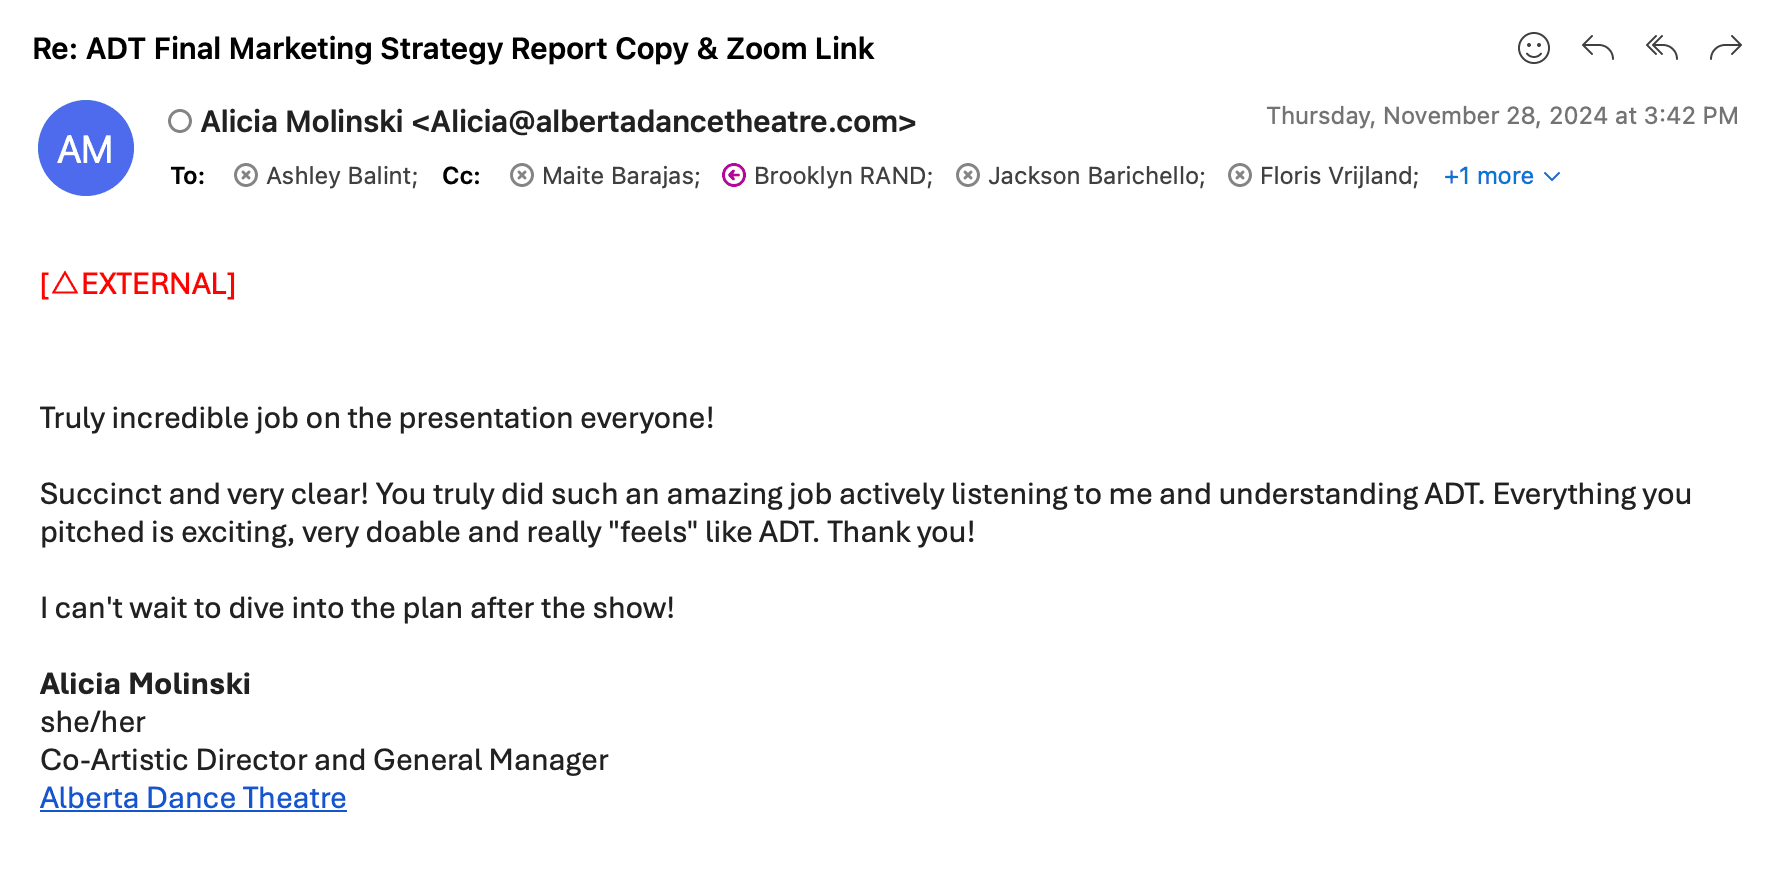Click the status icon next to Maite Barajas

[521, 176]
